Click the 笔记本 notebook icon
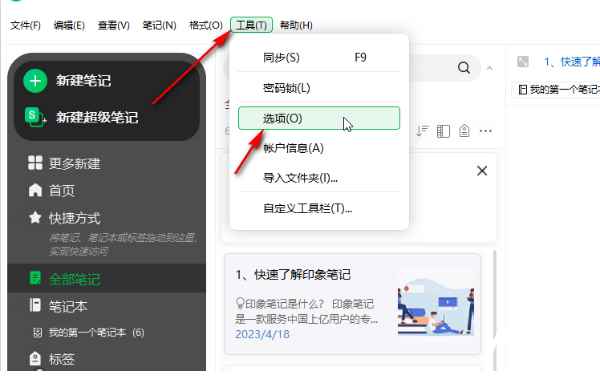Image resolution: width=600 pixels, height=380 pixels. pos(35,305)
